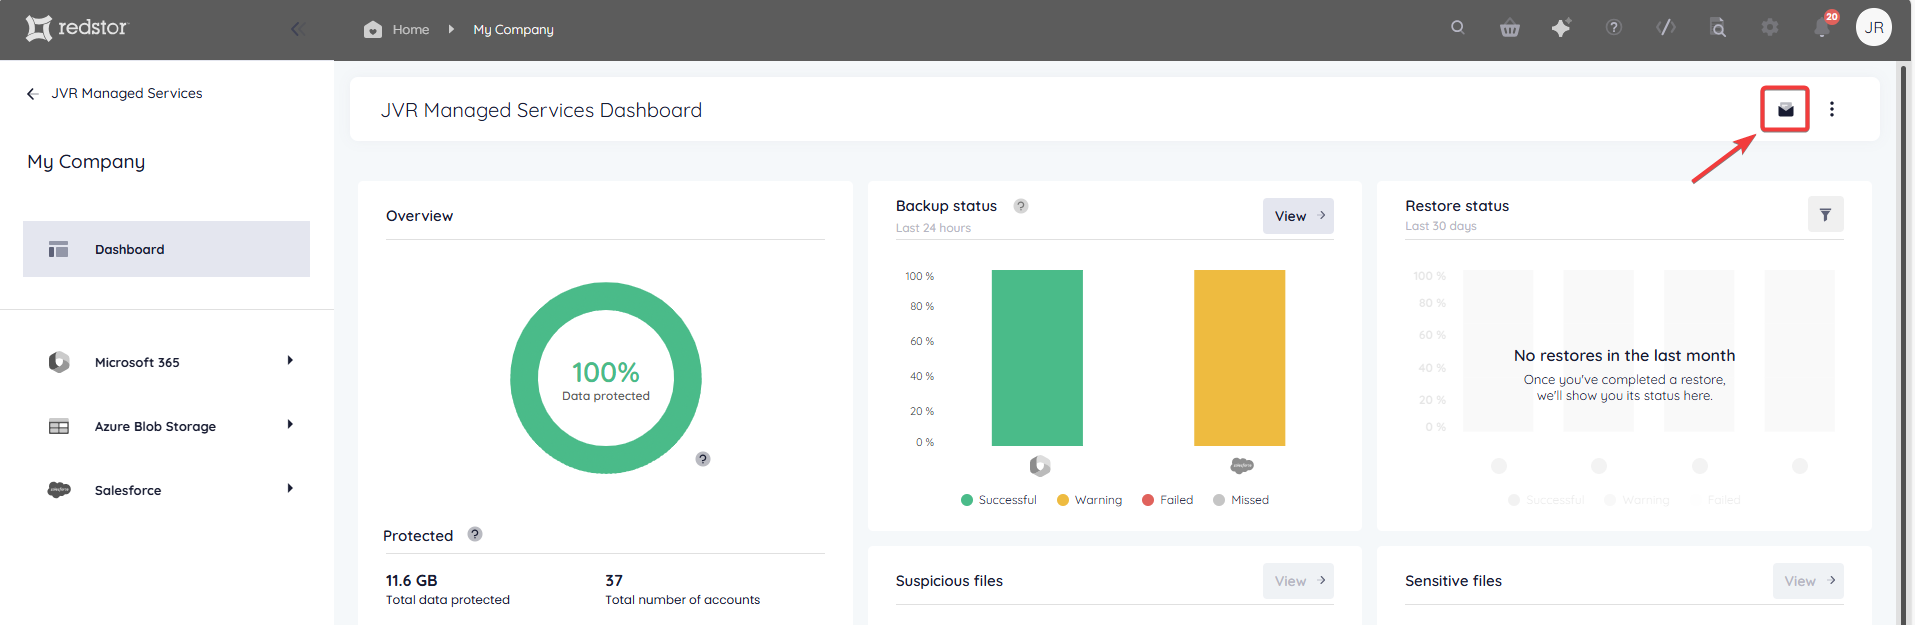Click View button in Backup status
Viewport: 1915px width, 625px height.
1298,216
